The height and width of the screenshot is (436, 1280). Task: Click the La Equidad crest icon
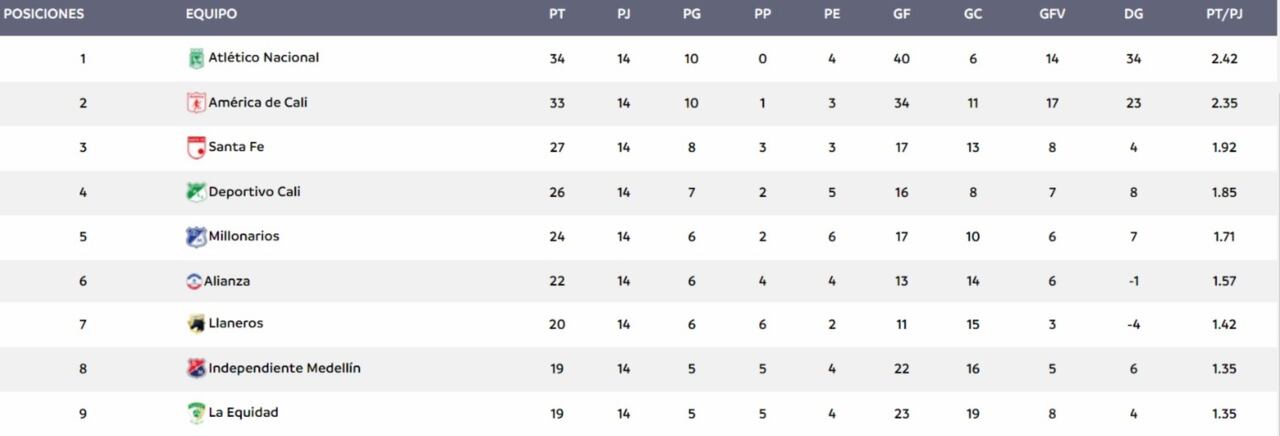(x=196, y=412)
